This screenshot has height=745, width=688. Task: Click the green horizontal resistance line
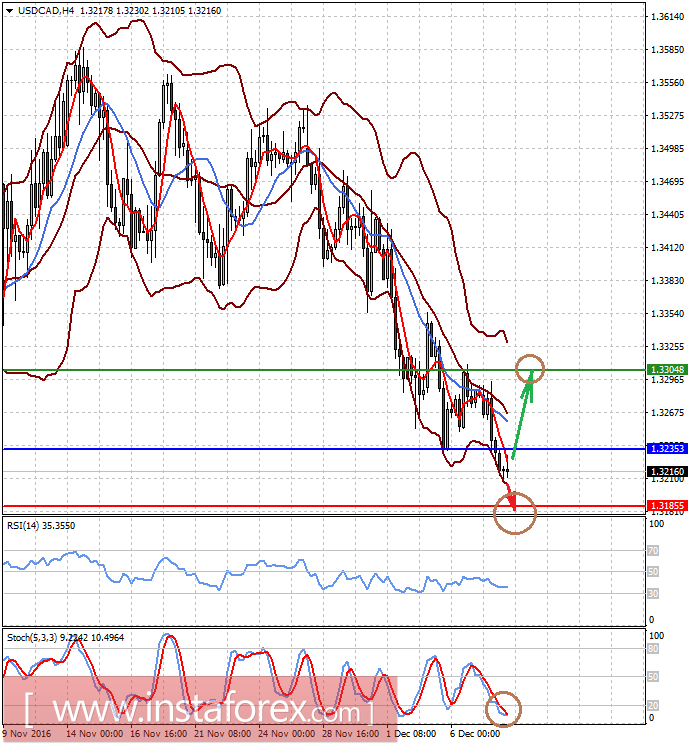click(x=324, y=370)
